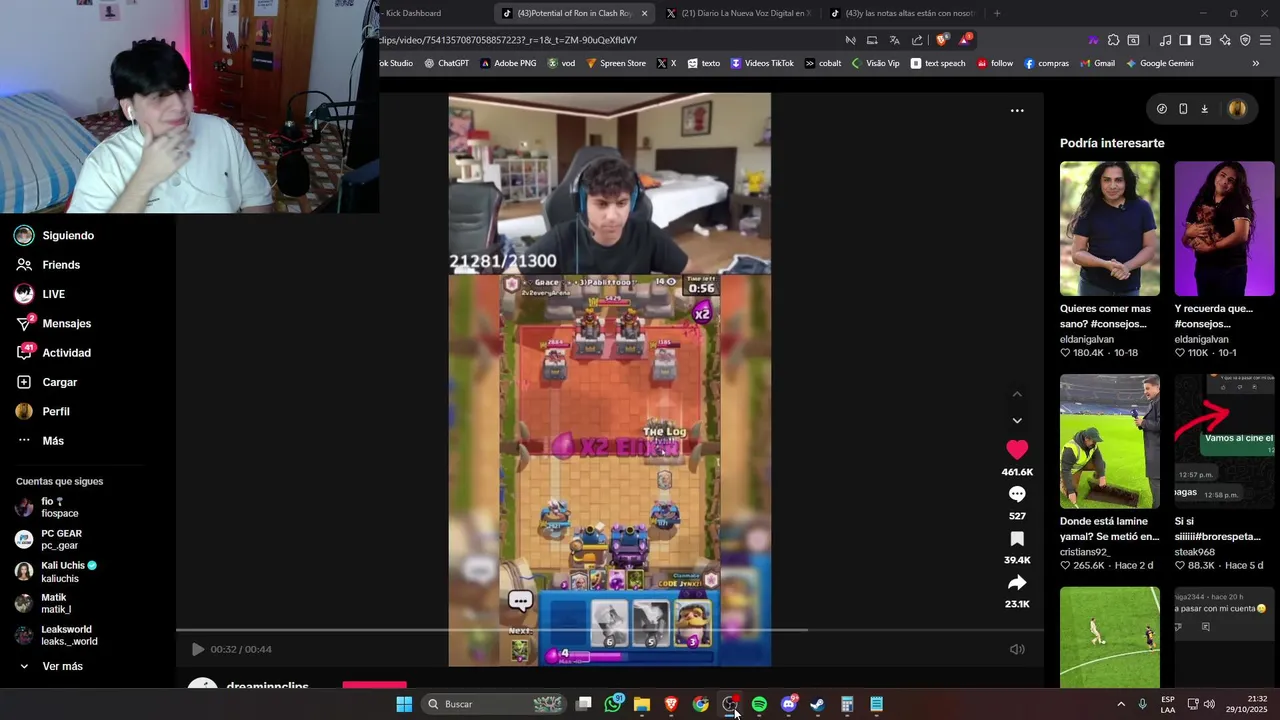Open 'Y recuerda que...' suggested video thumbnail

point(1224,229)
